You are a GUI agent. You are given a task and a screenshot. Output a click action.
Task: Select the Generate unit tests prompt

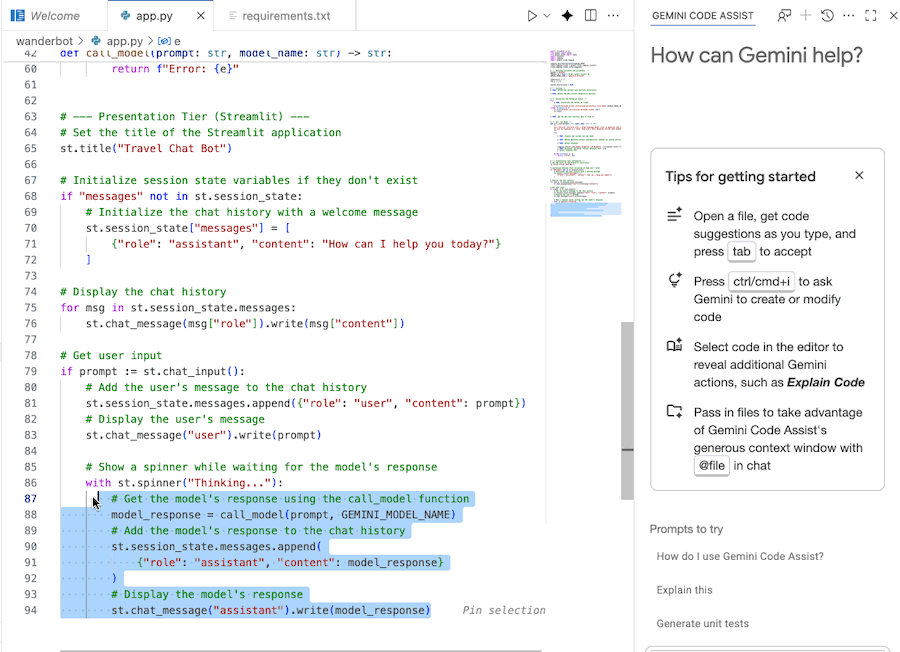point(701,622)
